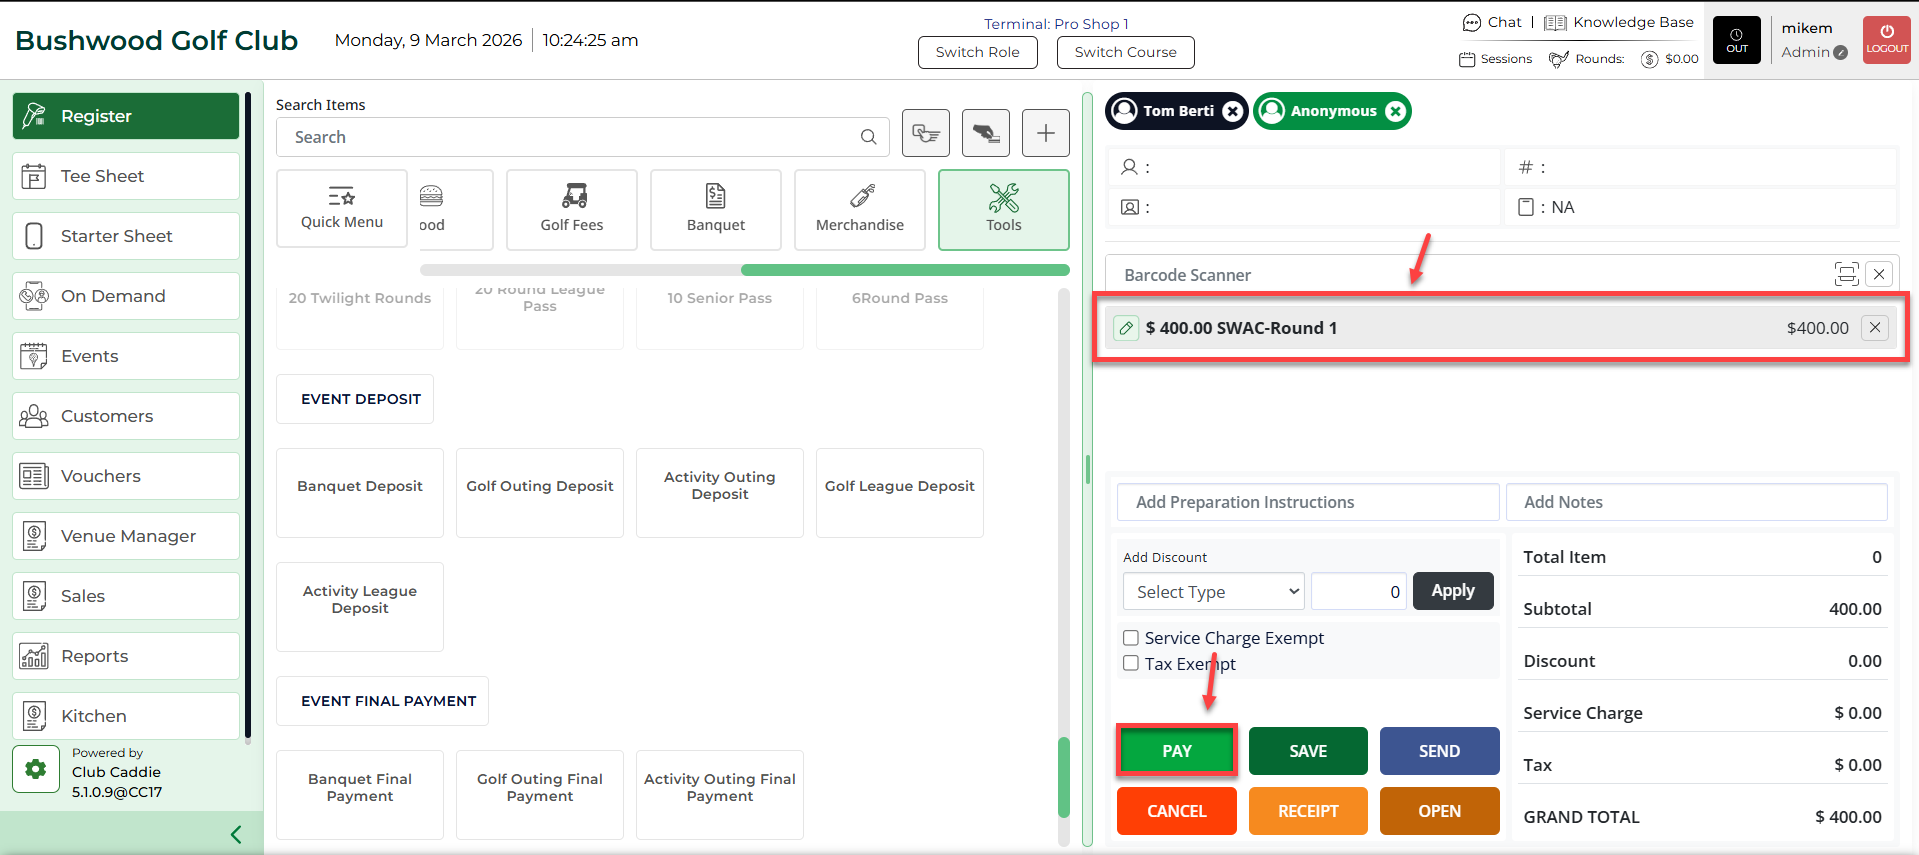Click the red Logout power icon
Viewport: 1919px width, 855px height.
(1887, 40)
